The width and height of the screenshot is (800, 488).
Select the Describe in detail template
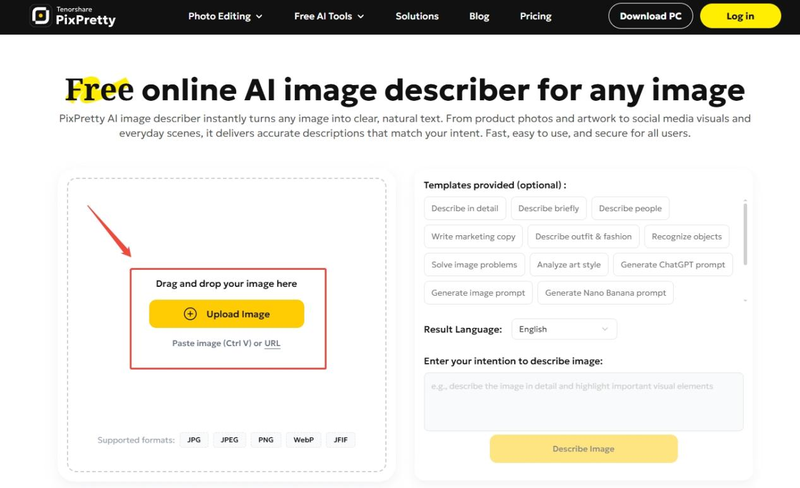pos(465,209)
